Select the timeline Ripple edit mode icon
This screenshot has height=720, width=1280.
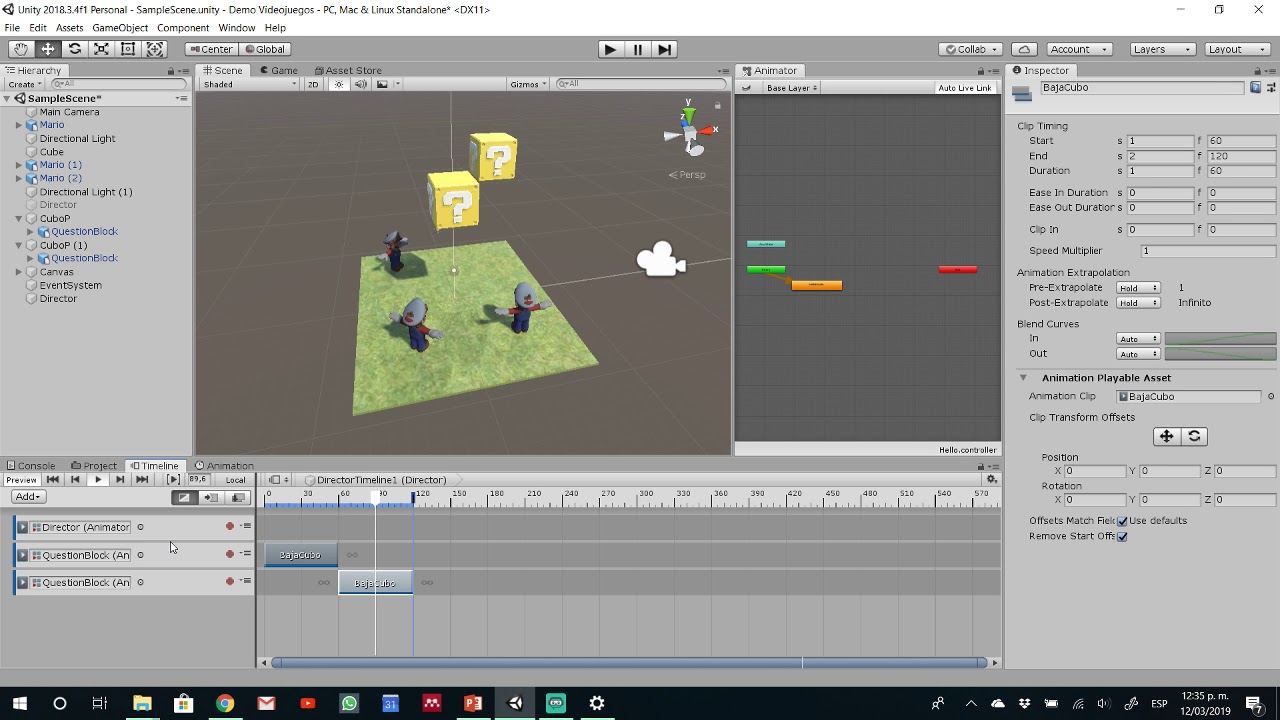coord(211,497)
